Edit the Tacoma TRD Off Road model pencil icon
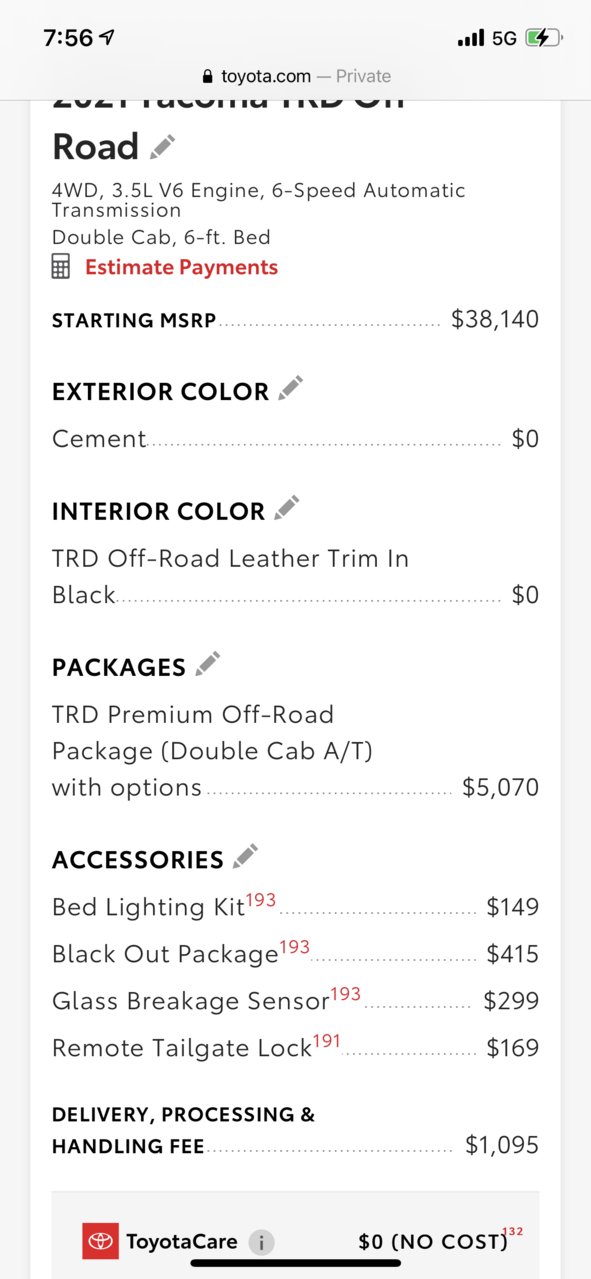This screenshot has width=591, height=1279. [162, 147]
